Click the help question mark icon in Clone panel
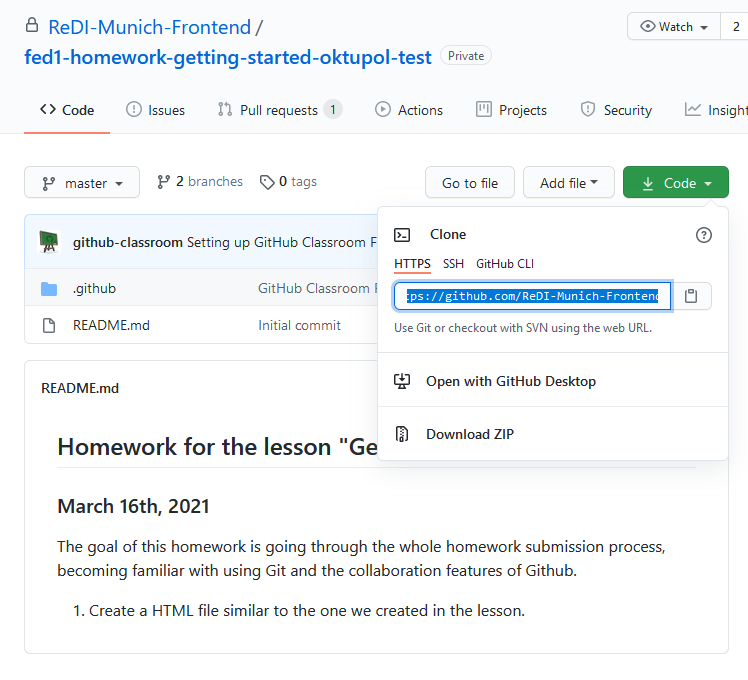The height and width of the screenshot is (680, 748). pos(703,235)
